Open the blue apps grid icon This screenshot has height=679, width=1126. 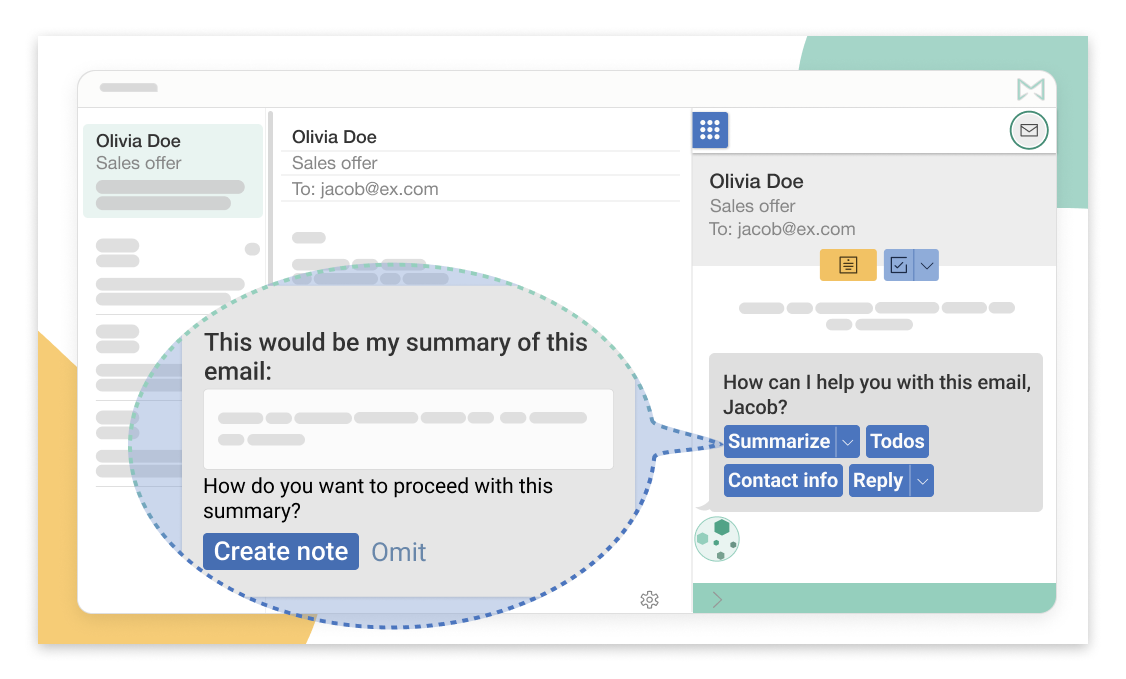point(710,130)
